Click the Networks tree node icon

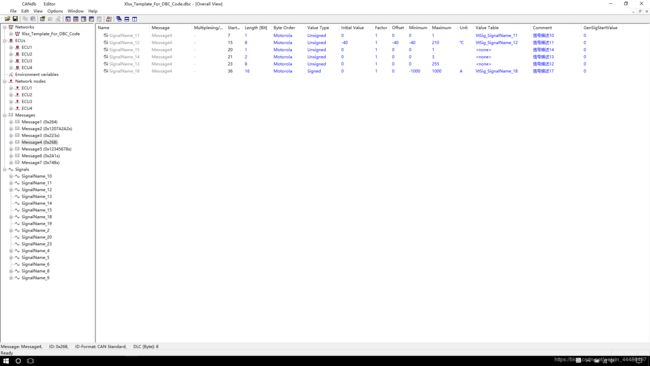[x=11, y=27]
